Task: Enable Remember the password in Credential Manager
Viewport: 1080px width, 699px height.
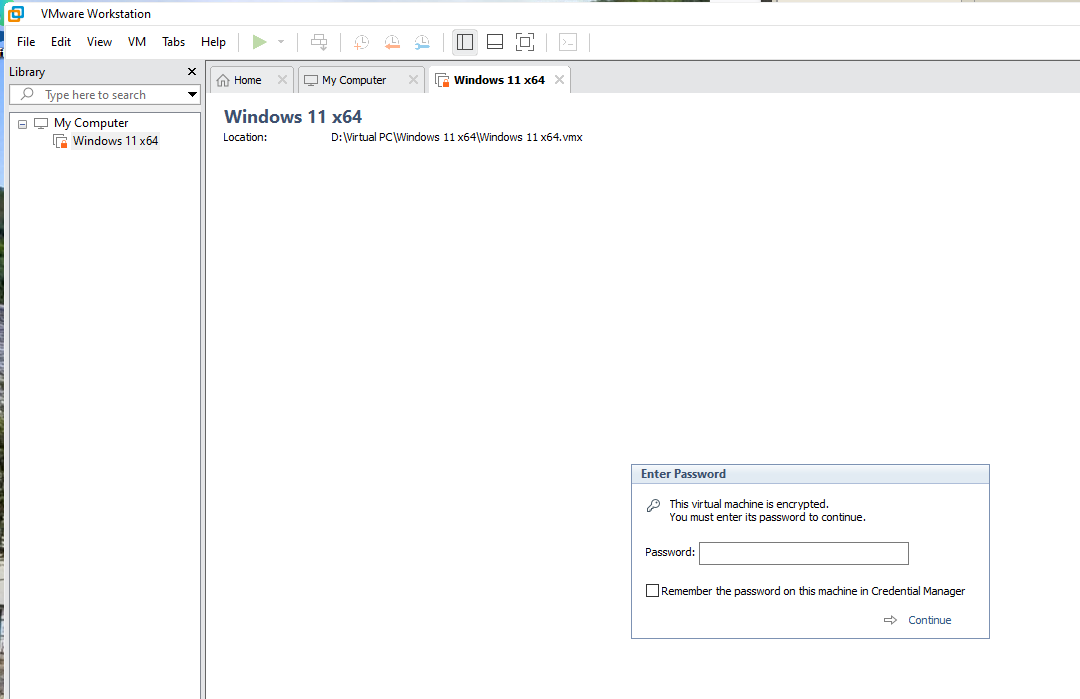Action: [652, 590]
